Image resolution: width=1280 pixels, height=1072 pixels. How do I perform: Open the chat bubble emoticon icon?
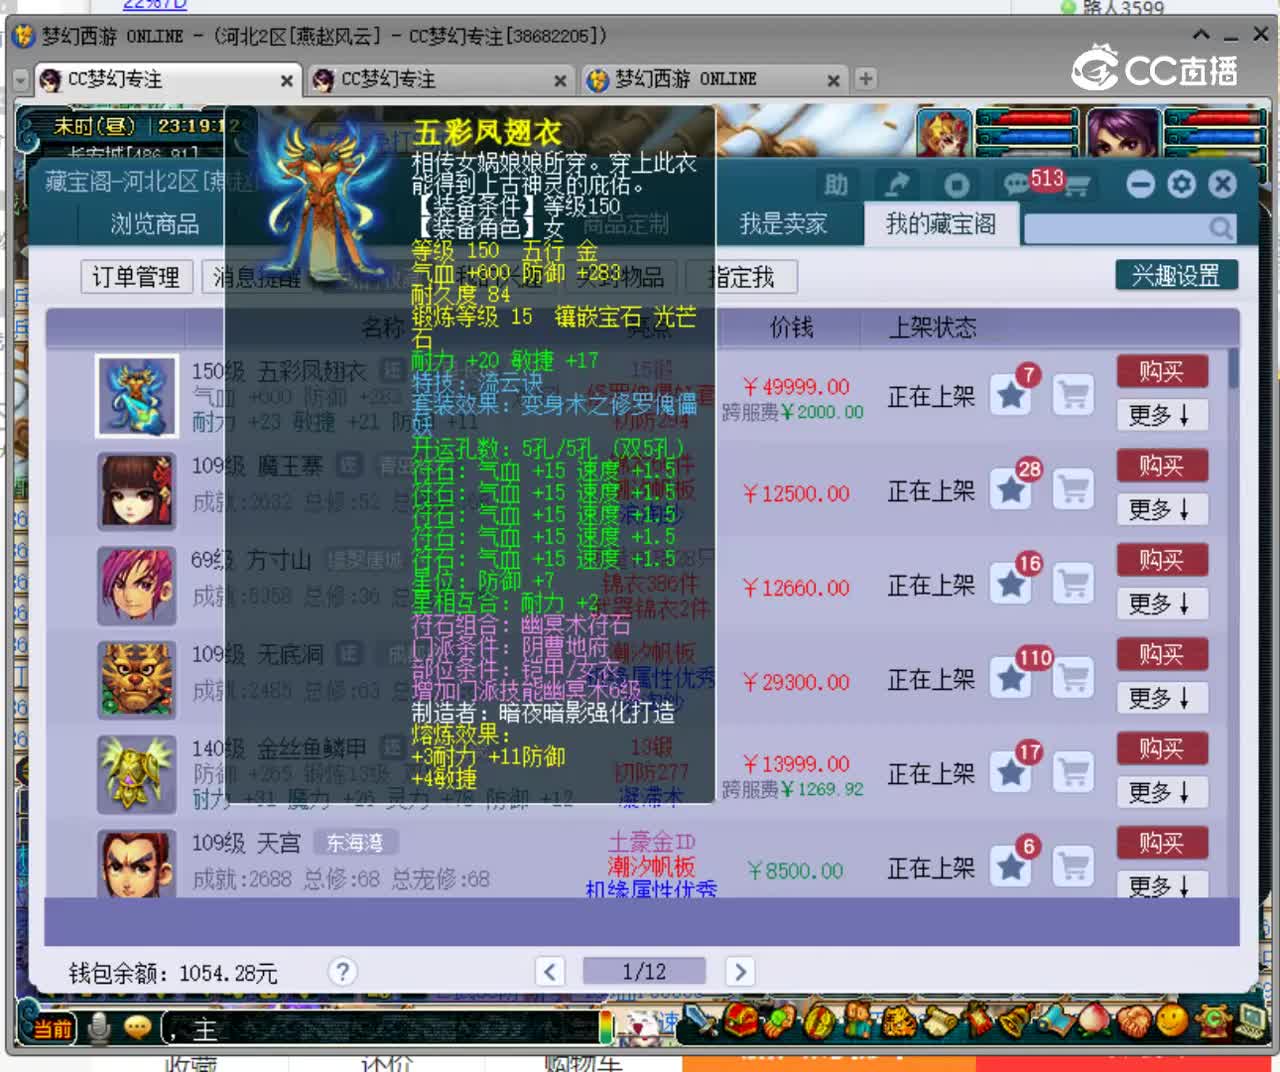point(137,1028)
